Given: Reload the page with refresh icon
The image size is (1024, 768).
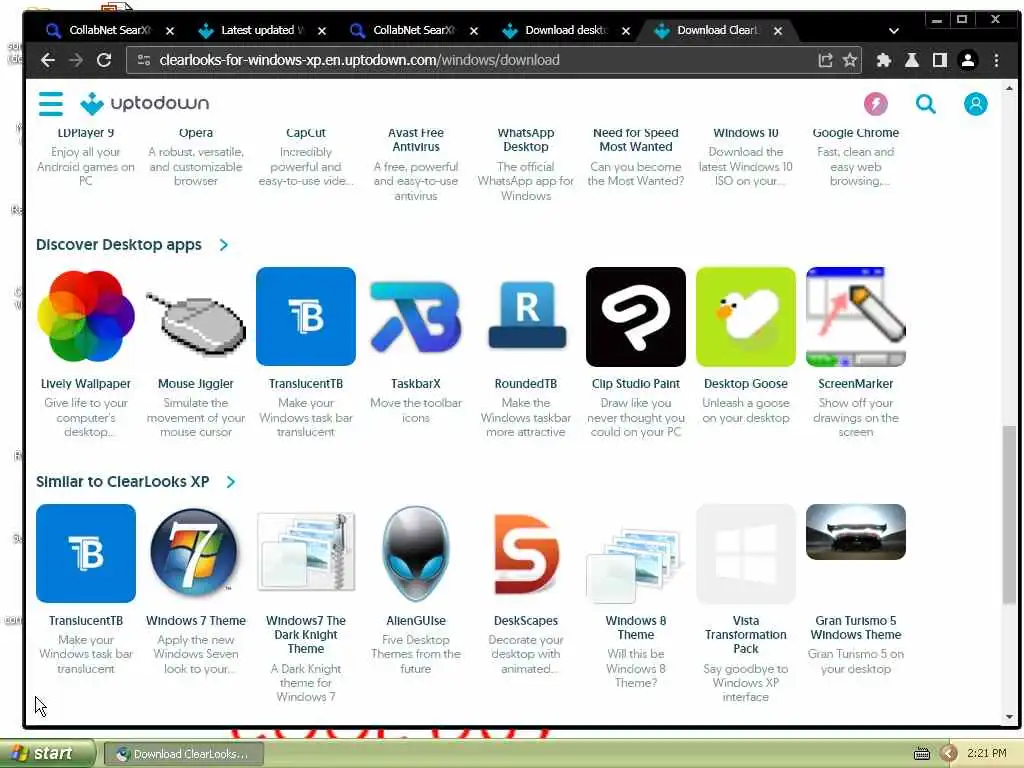Looking at the screenshot, I should (x=104, y=61).
